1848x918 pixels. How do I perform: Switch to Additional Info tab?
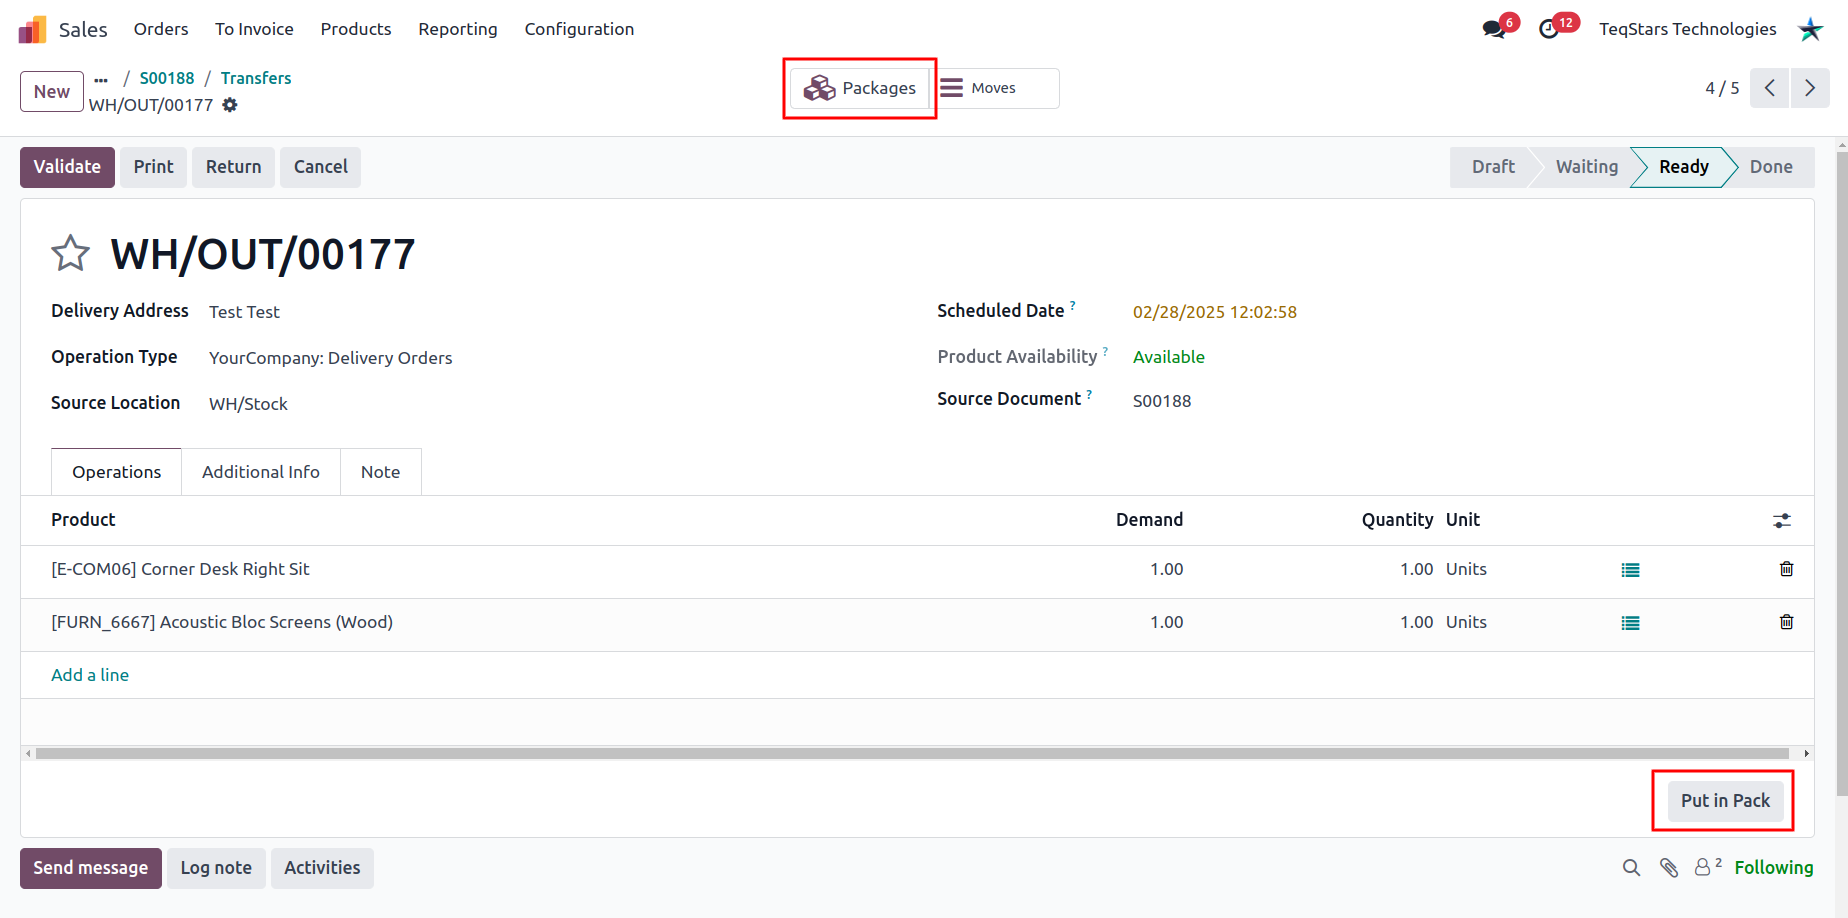261,472
